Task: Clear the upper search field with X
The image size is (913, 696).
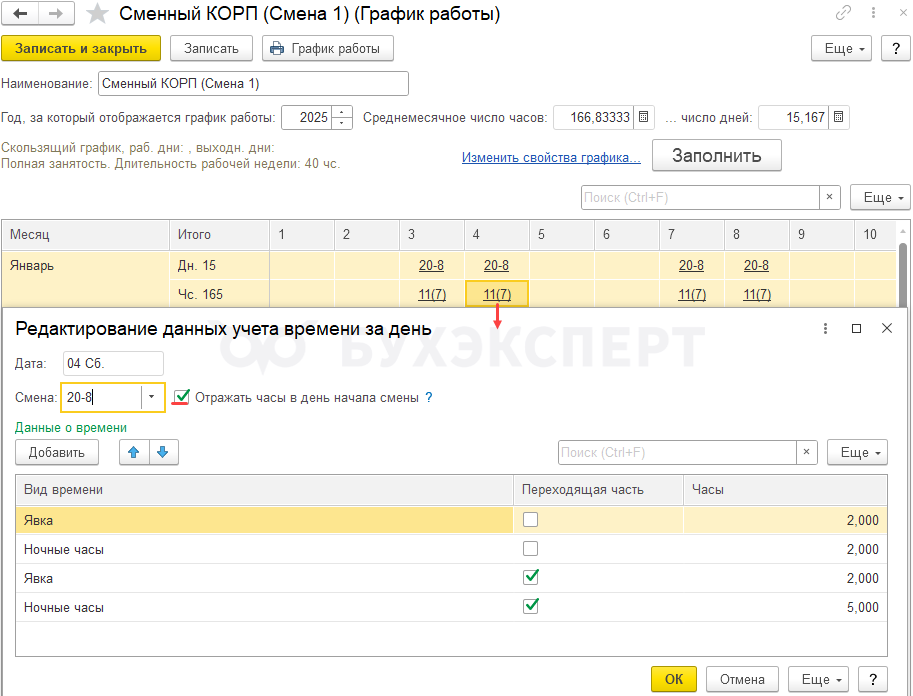Action: coord(829,198)
